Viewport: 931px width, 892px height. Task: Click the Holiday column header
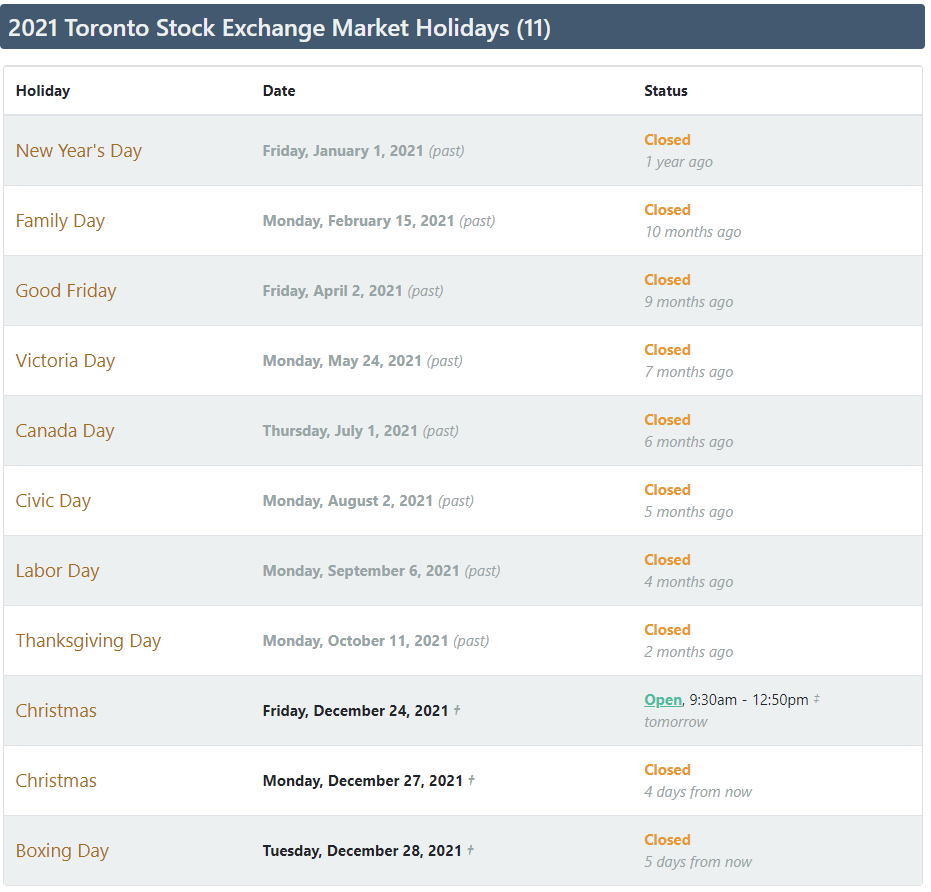tap(43, 91)
